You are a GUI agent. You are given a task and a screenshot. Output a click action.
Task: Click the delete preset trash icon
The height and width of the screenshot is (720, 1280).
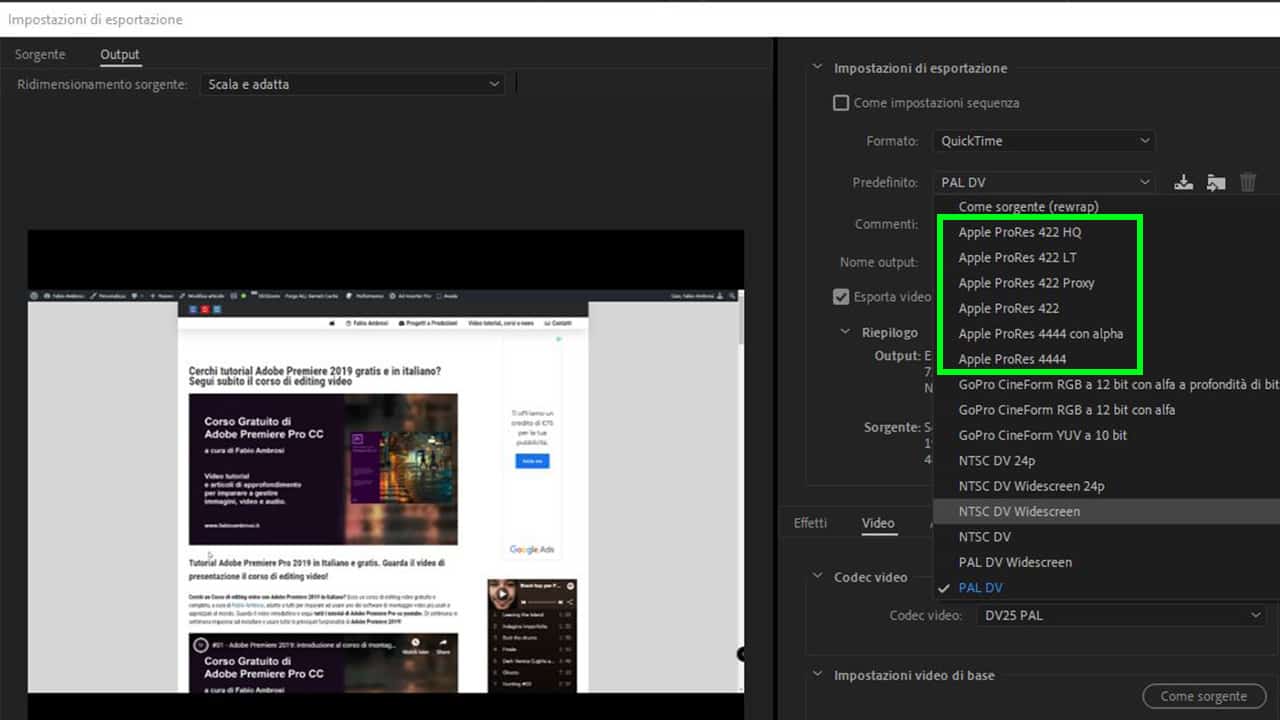(1248, 182)
